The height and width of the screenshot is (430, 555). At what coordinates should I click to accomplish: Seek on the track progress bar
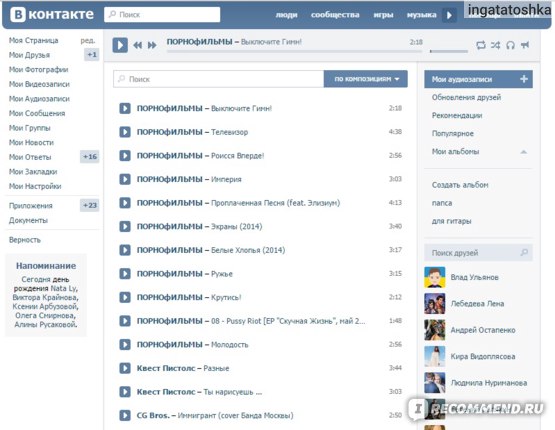tap(294, 51)
